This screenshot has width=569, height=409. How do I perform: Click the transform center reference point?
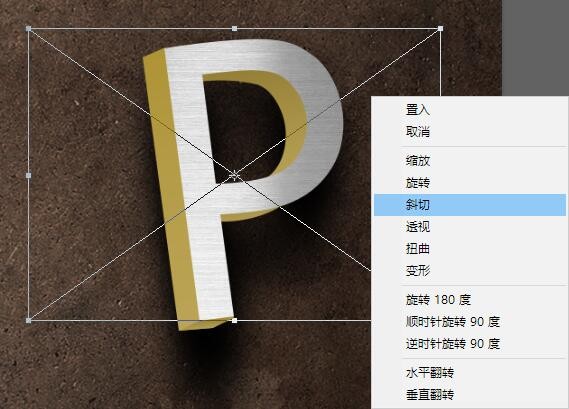pos(234,176)
